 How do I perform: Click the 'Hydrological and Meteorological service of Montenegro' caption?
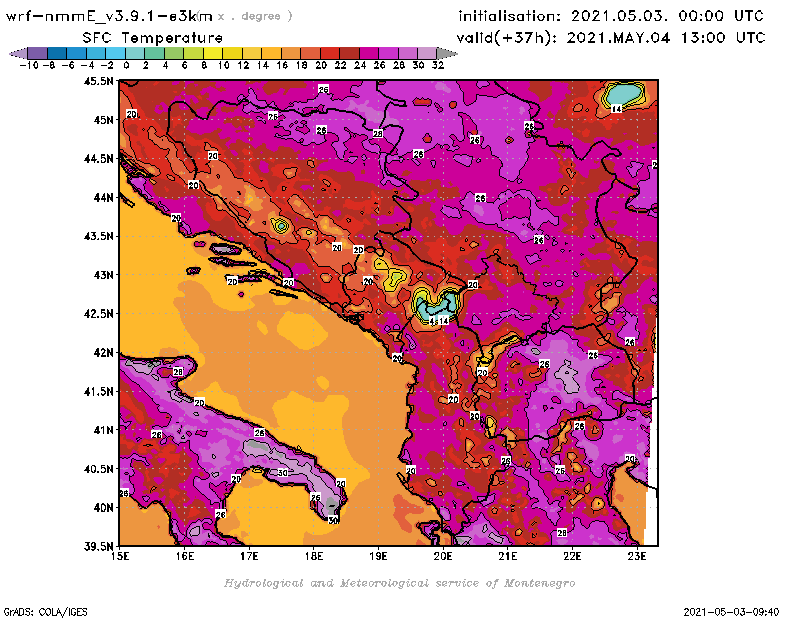click(399, 583)
